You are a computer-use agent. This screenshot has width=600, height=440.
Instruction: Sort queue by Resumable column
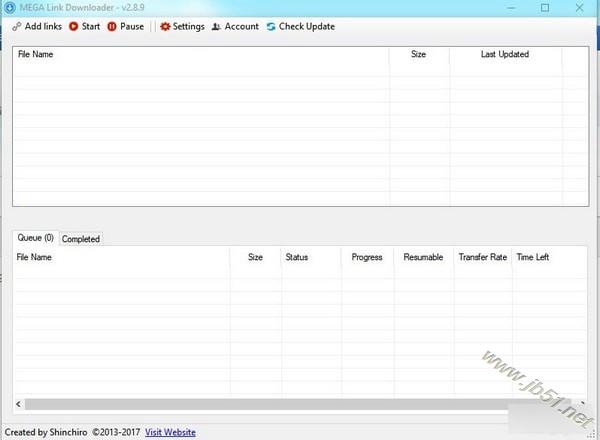pos(423,257)
